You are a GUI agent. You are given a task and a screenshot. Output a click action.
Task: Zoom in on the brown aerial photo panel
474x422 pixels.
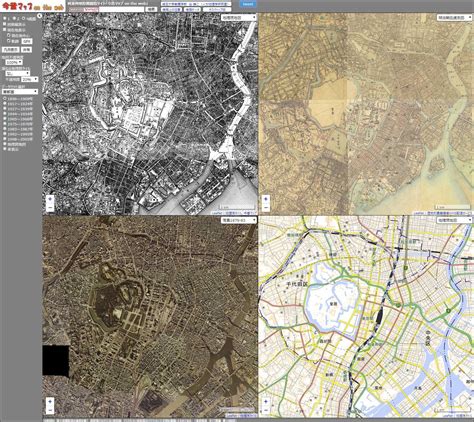tap(50, 401)
